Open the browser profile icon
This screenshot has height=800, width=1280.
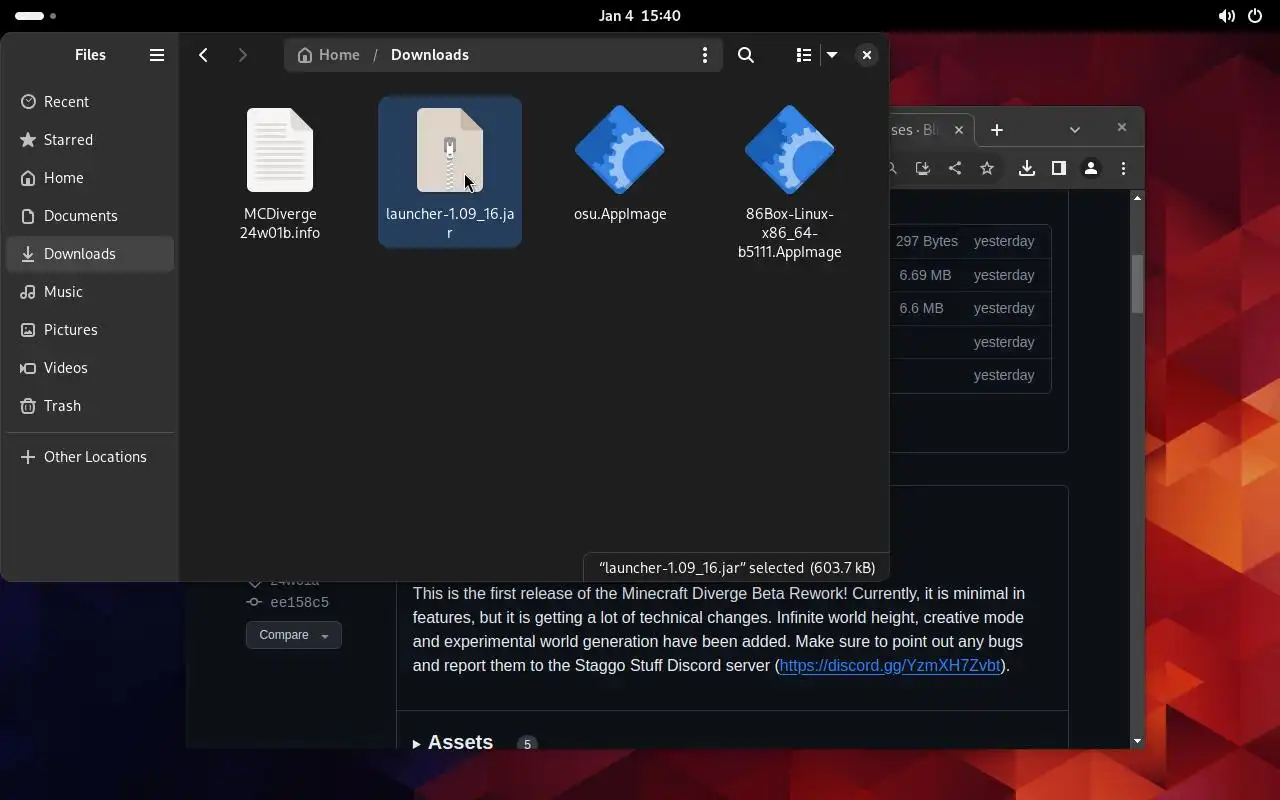1091,169
